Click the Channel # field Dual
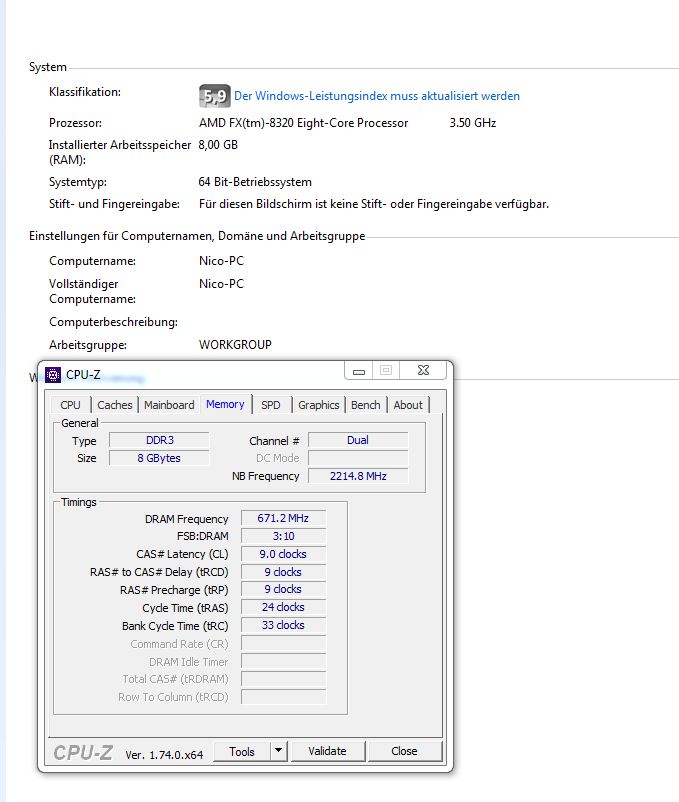This screenshot has height=802, width=679. 358,440
